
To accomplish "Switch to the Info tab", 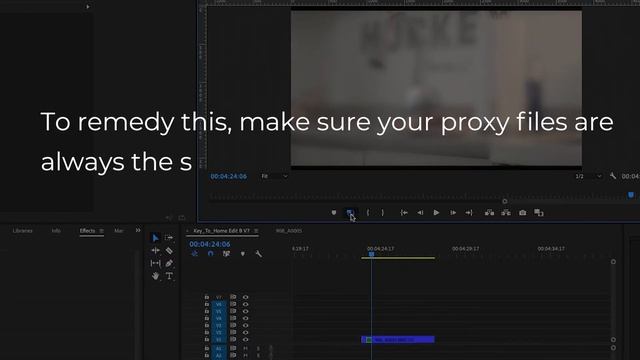I will (x=56, y=231).
